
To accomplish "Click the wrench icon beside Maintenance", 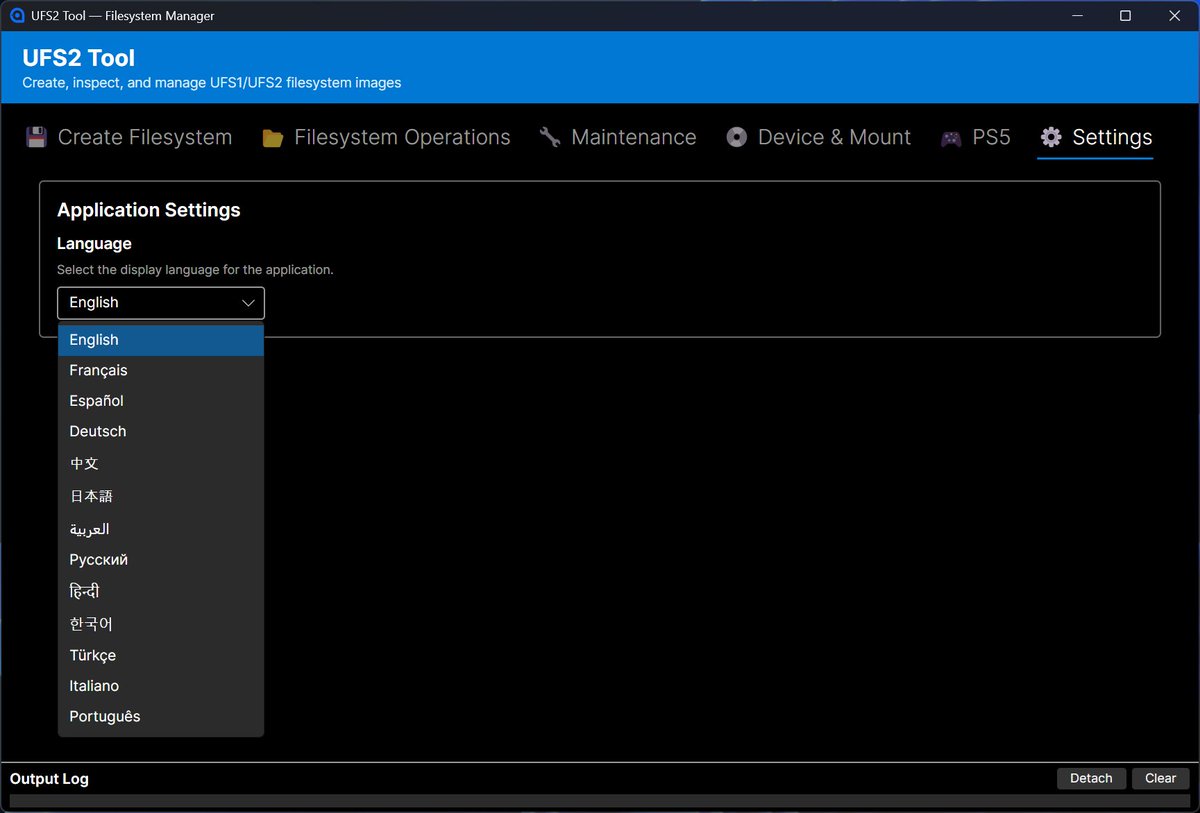I will [x=549, y=138].
